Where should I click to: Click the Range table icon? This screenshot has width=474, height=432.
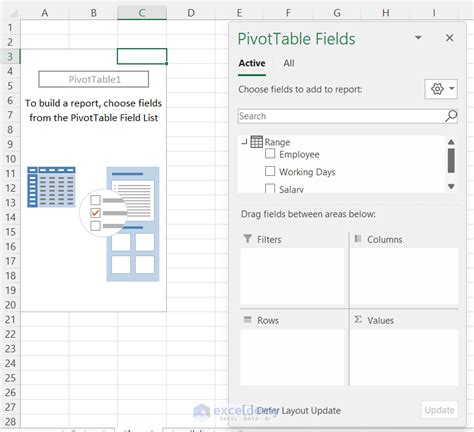click(256, 142)
